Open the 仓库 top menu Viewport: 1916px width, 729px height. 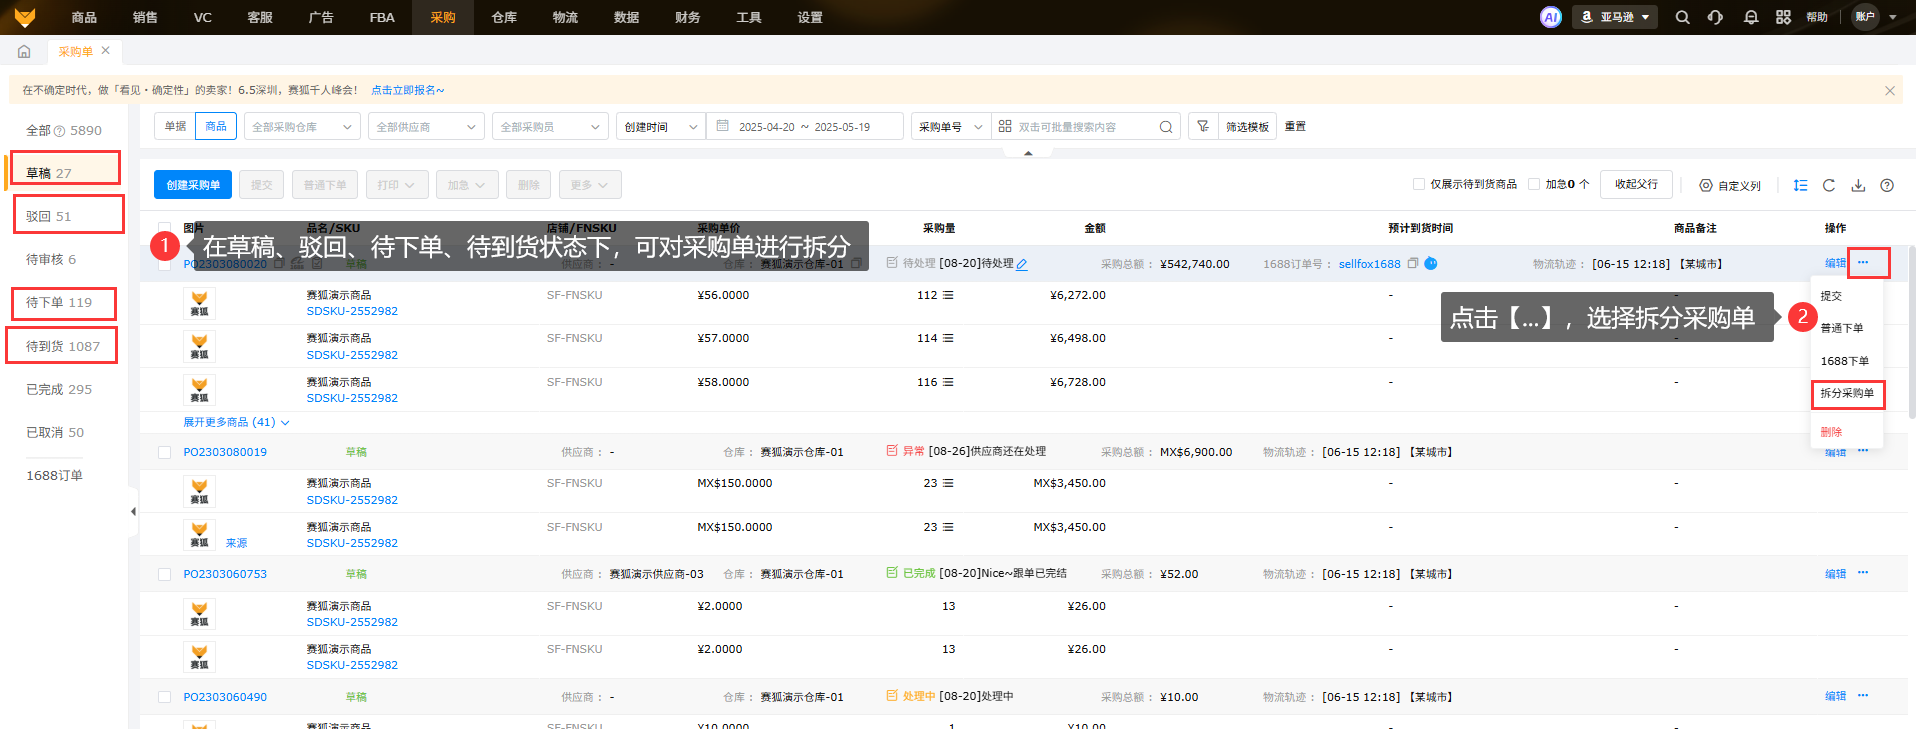pyautogui.click(x=504, y=17)
